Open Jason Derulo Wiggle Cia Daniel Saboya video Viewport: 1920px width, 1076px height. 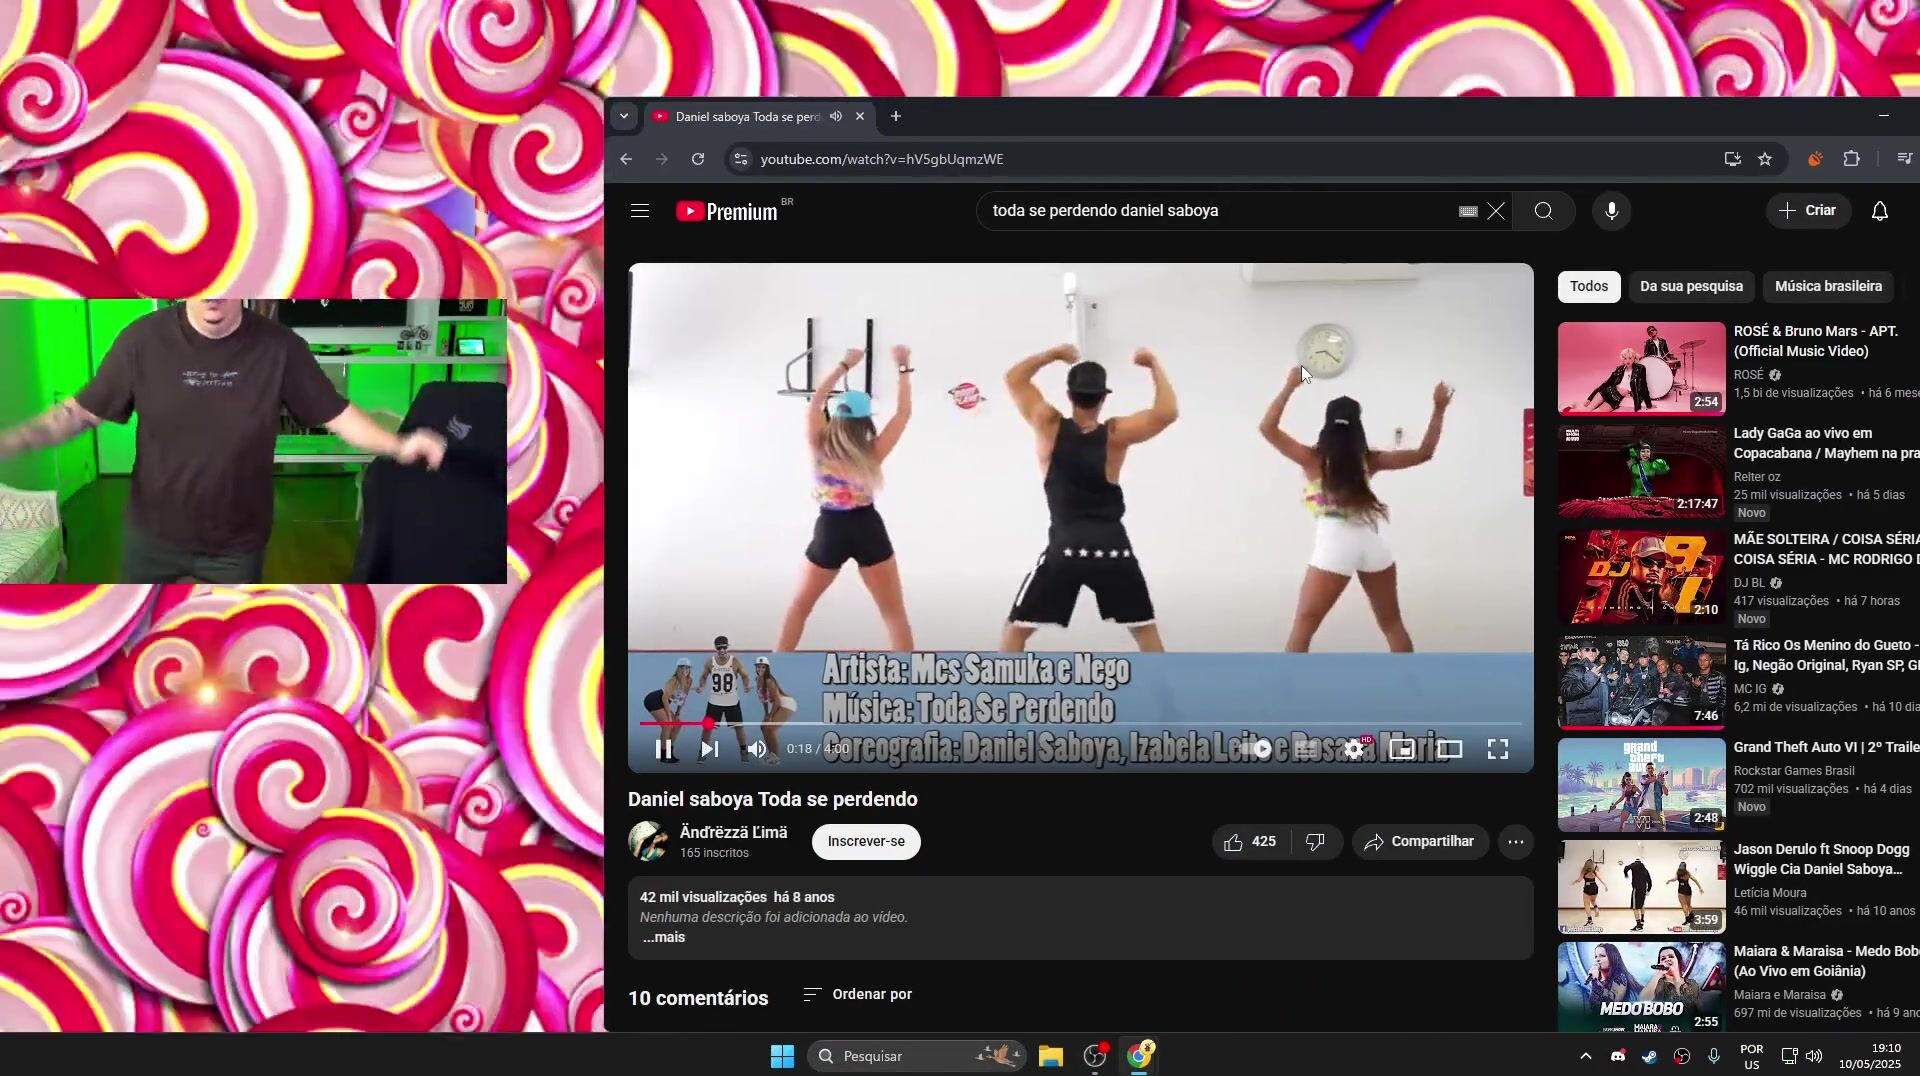(1642, 887)
